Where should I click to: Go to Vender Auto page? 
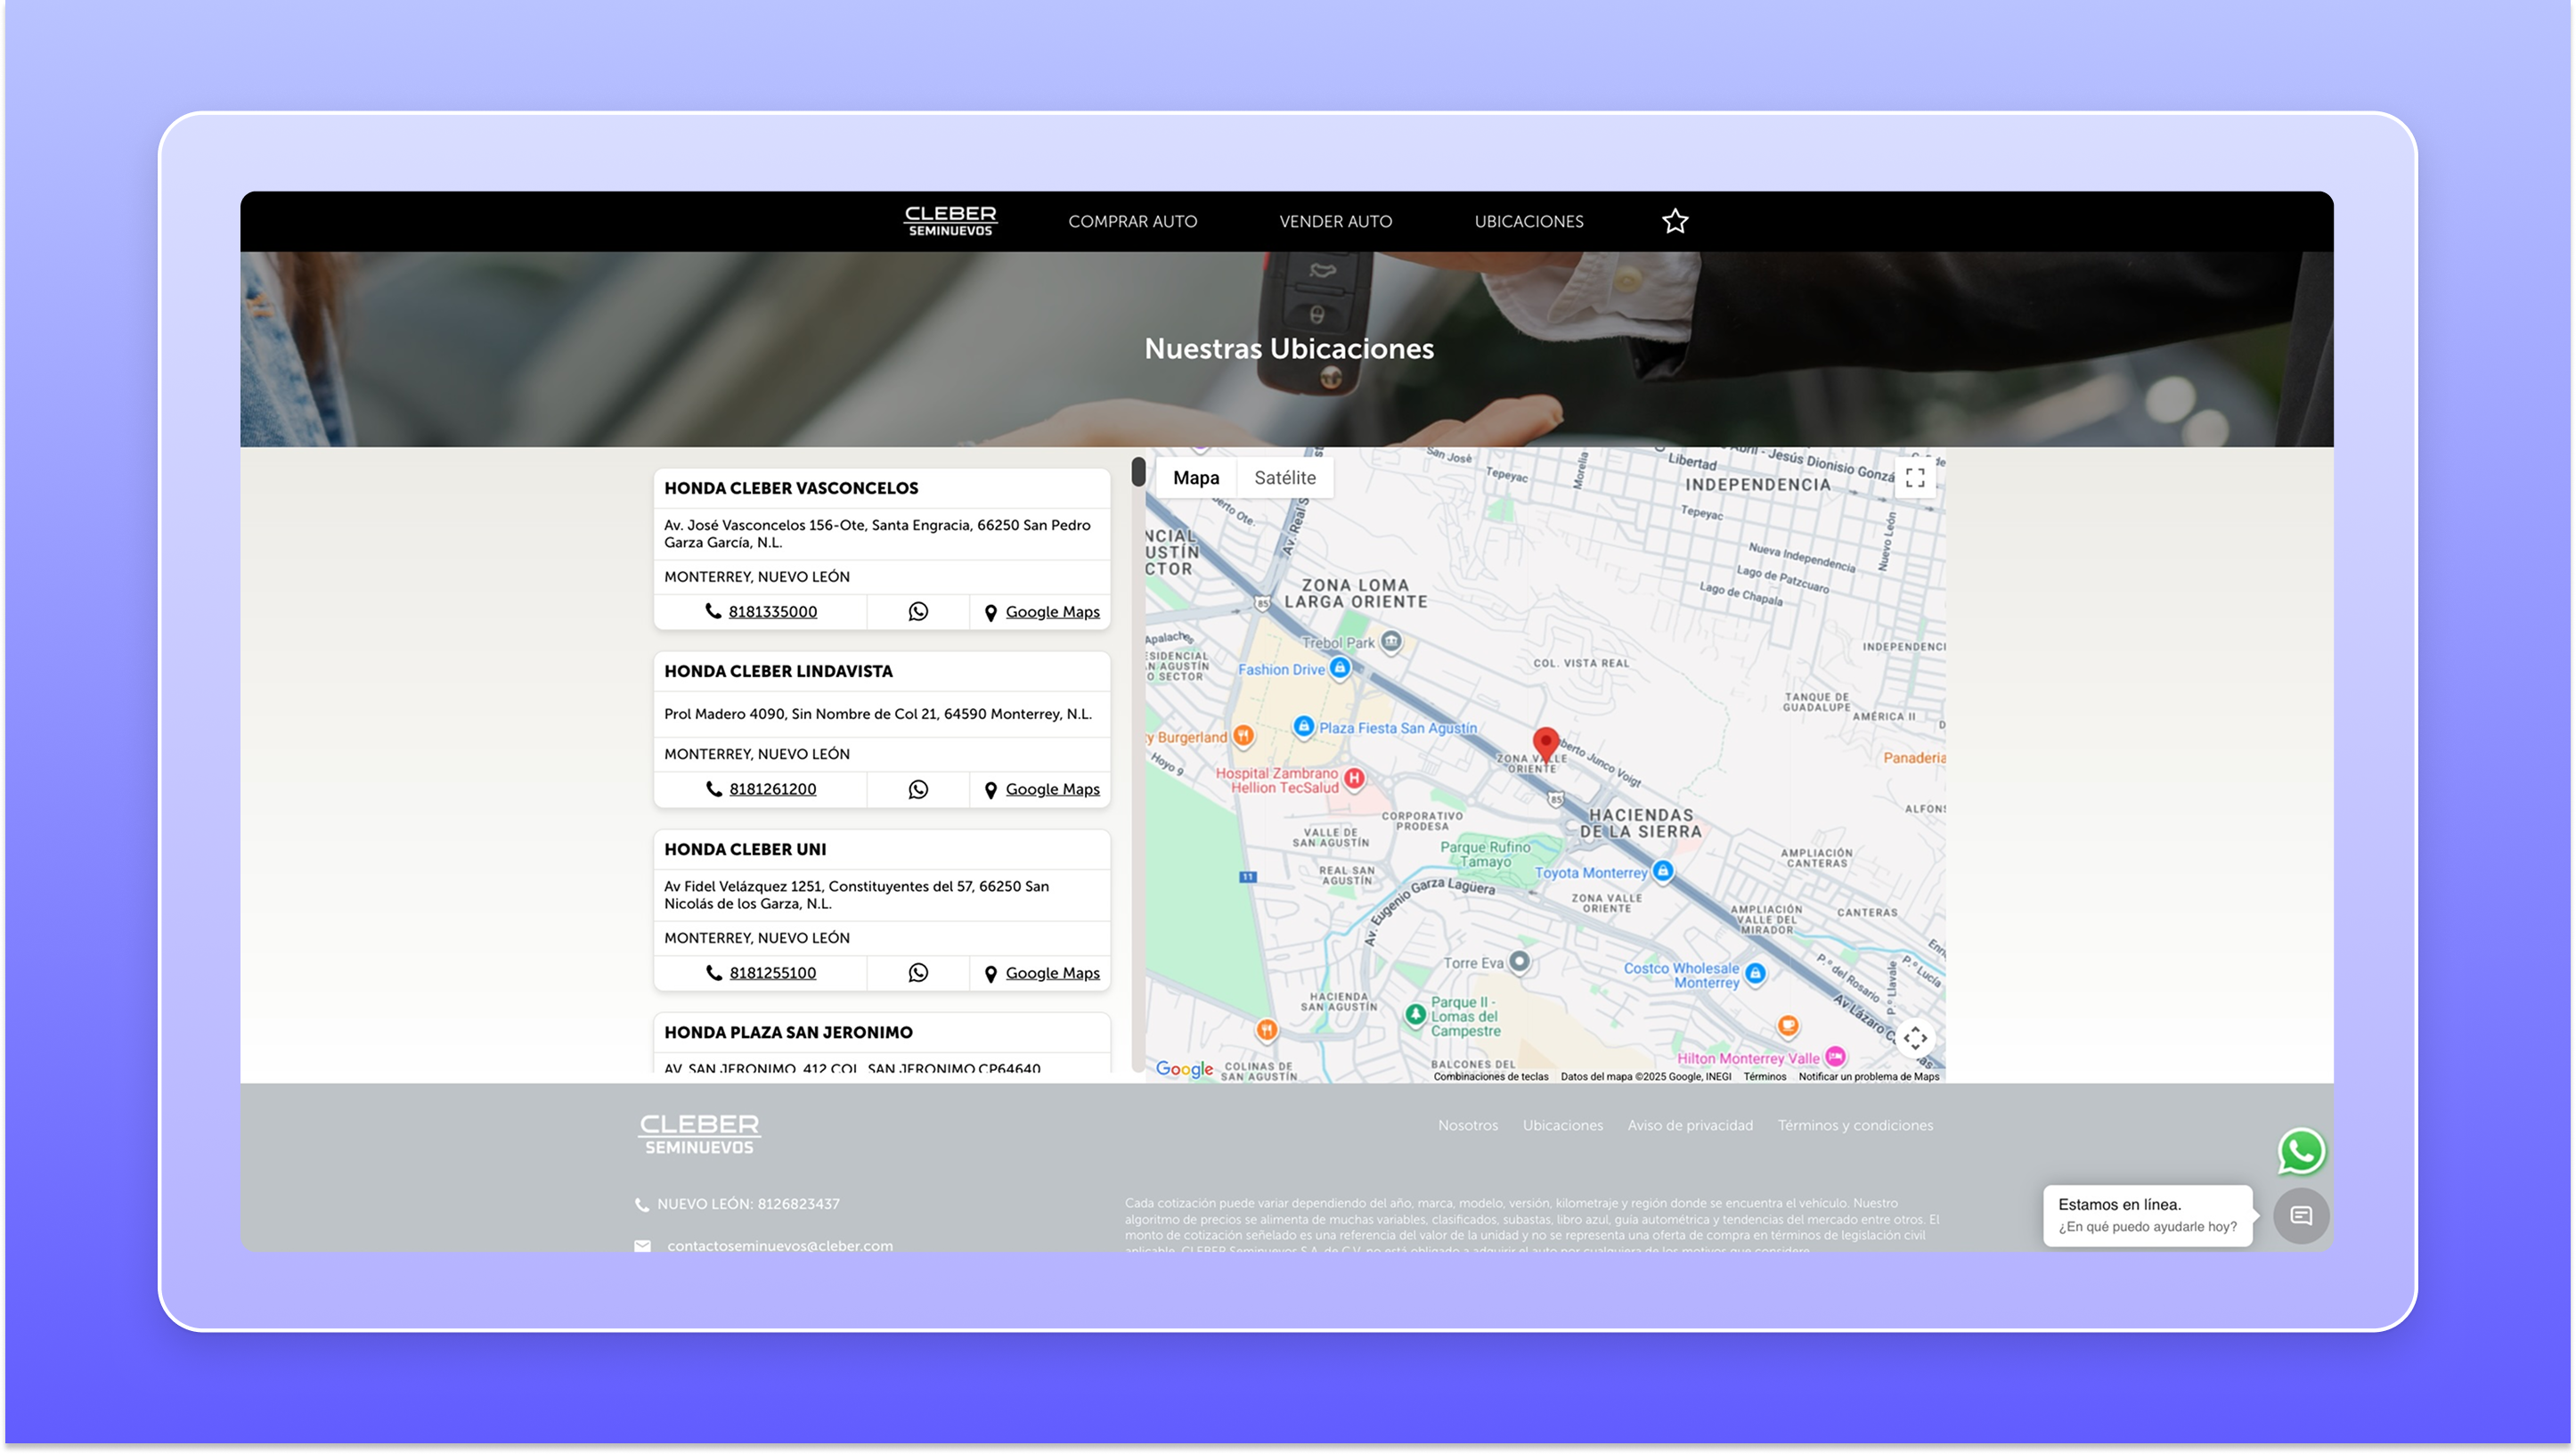(1335, 221)
